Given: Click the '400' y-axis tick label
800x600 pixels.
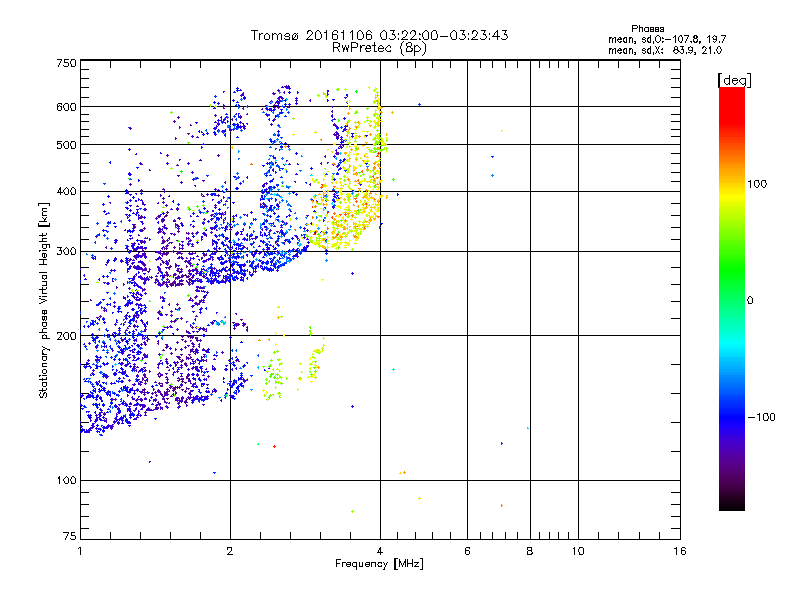Looking at the screenshot, I should pyautogui.click(x=67, y=192).
